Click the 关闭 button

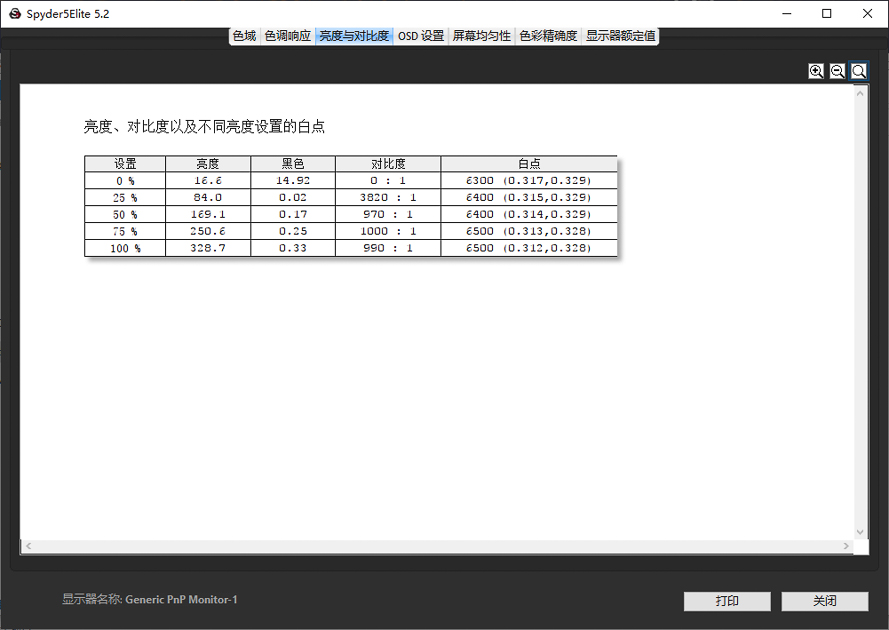825,601
